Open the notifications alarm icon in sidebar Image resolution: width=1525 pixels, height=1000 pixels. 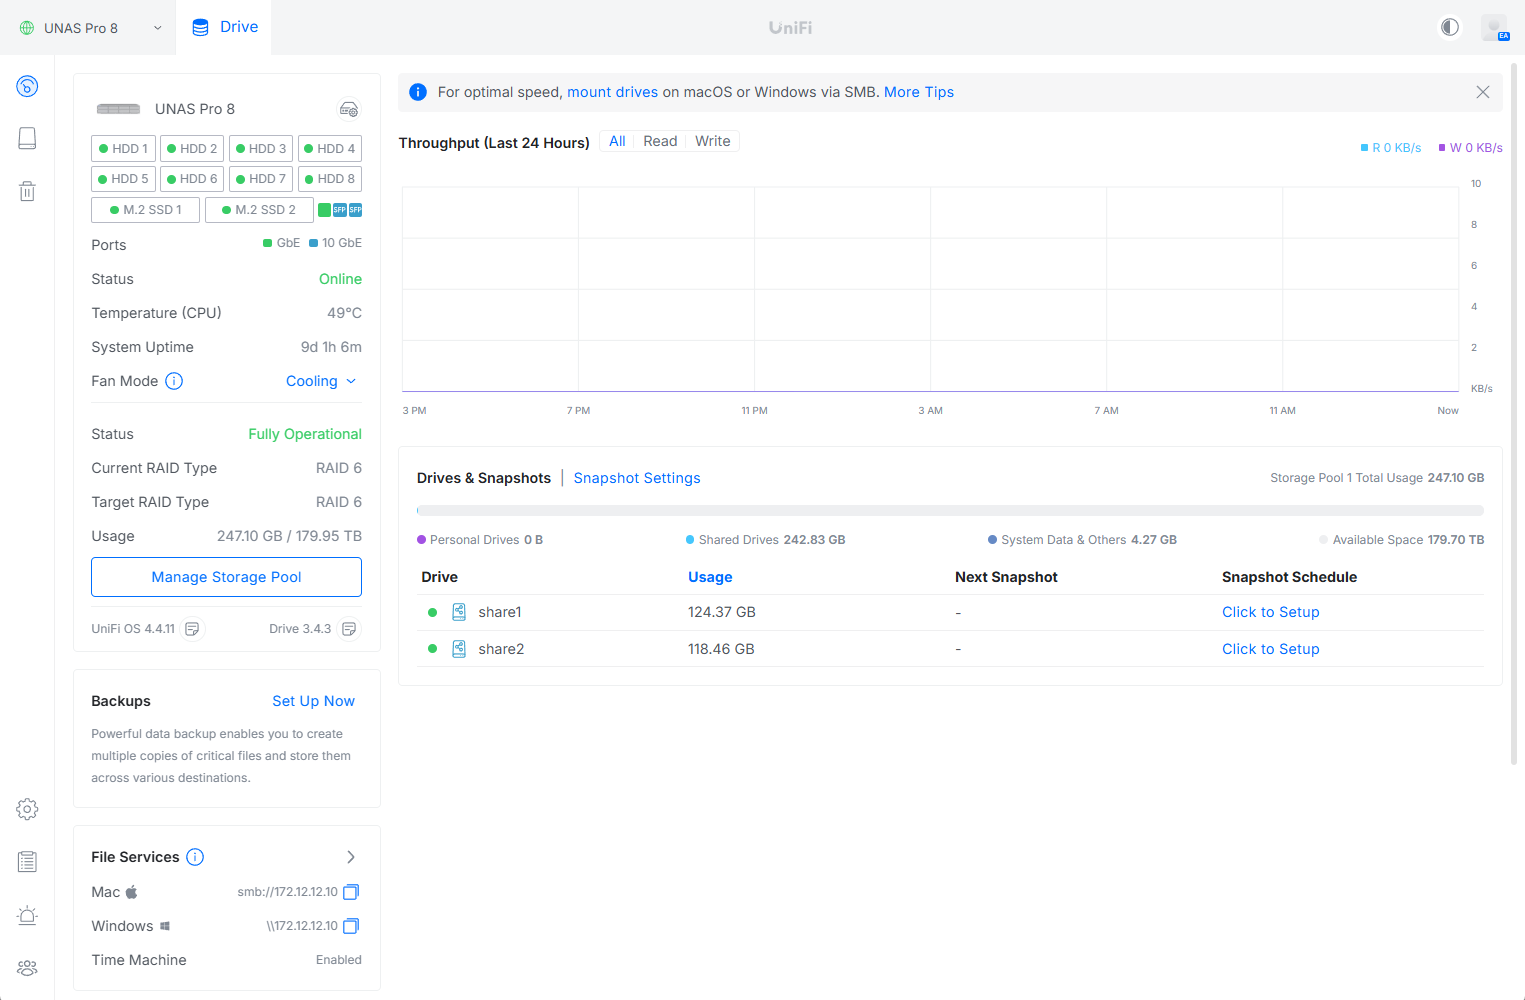pos(27,915)
